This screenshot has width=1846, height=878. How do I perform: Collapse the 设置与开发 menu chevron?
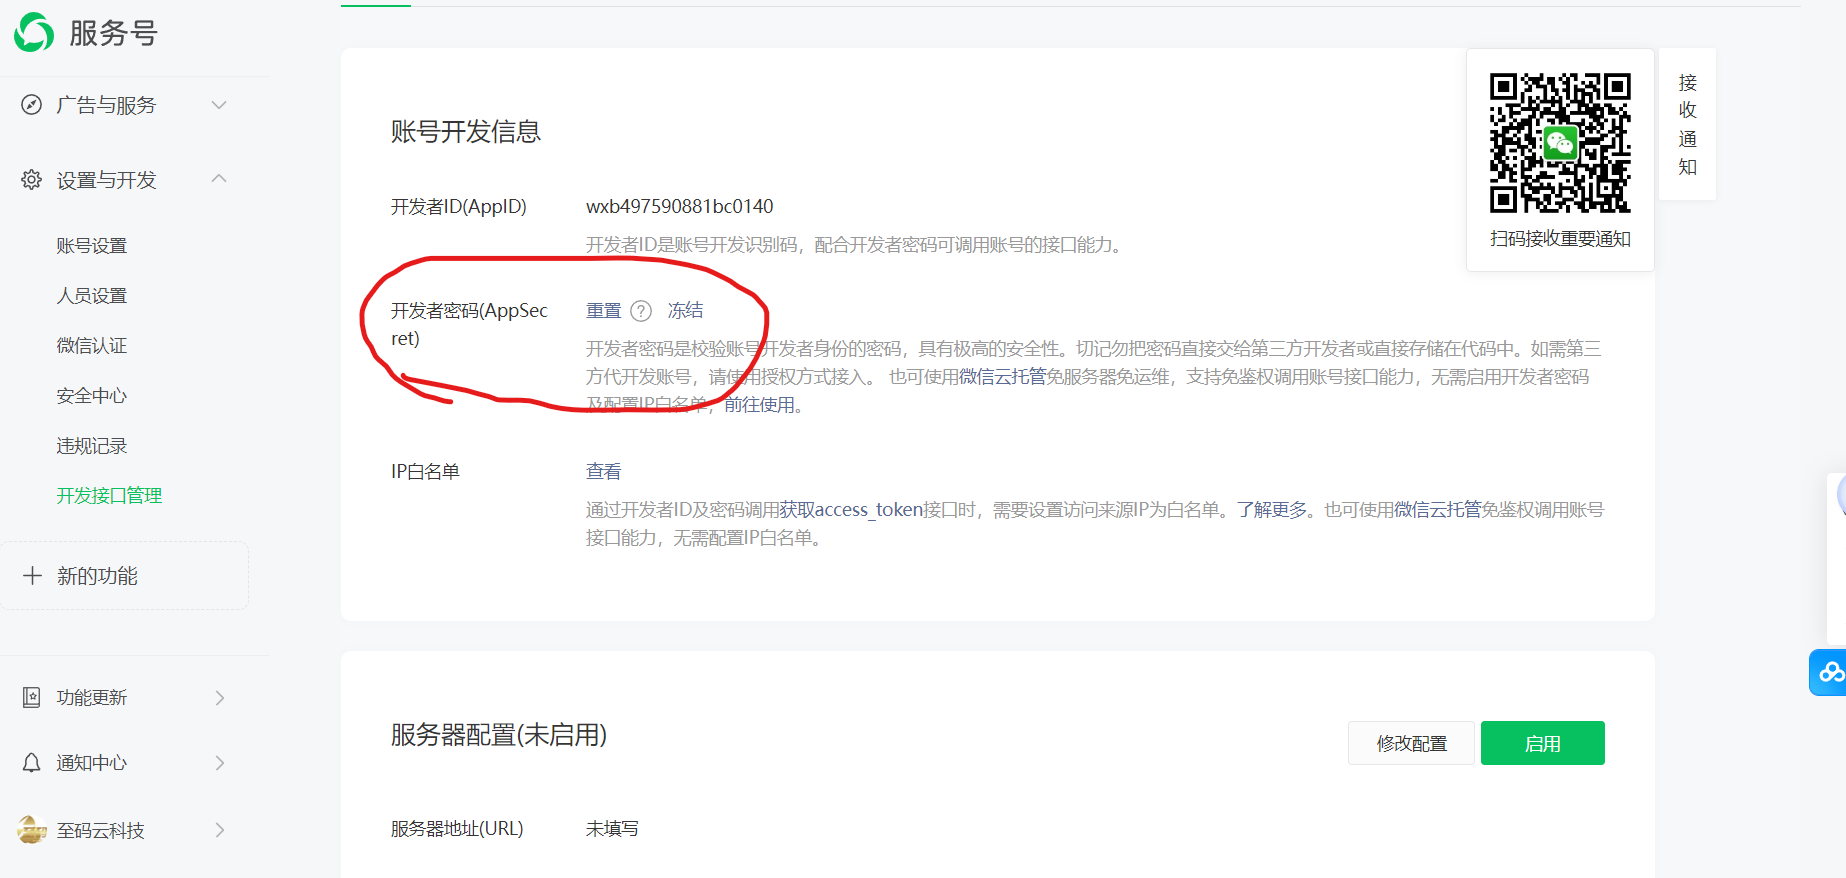[x=219, y=179]
